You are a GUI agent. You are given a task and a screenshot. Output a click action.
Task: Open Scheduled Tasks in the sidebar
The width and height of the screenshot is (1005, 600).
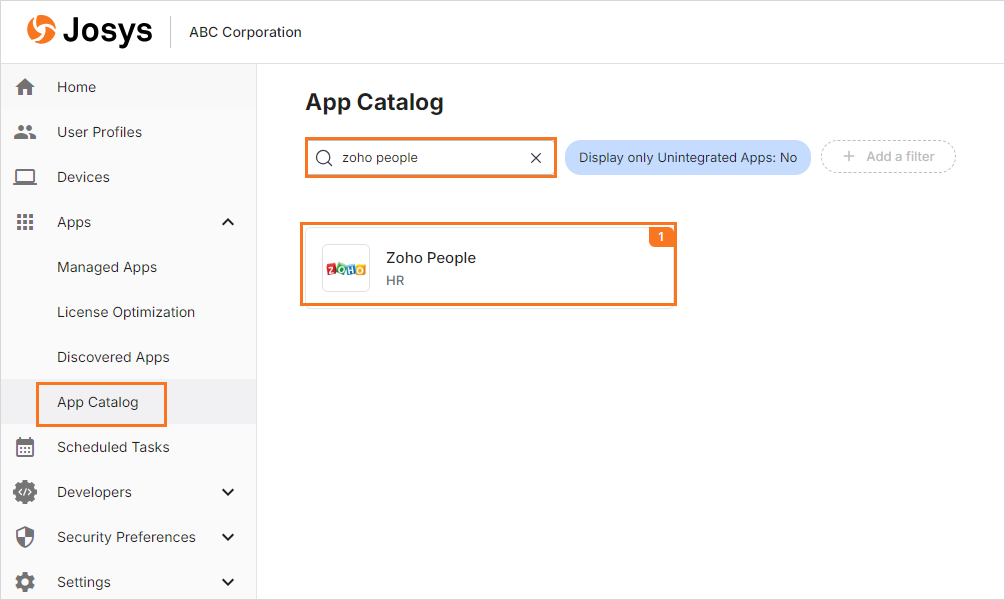113,447
